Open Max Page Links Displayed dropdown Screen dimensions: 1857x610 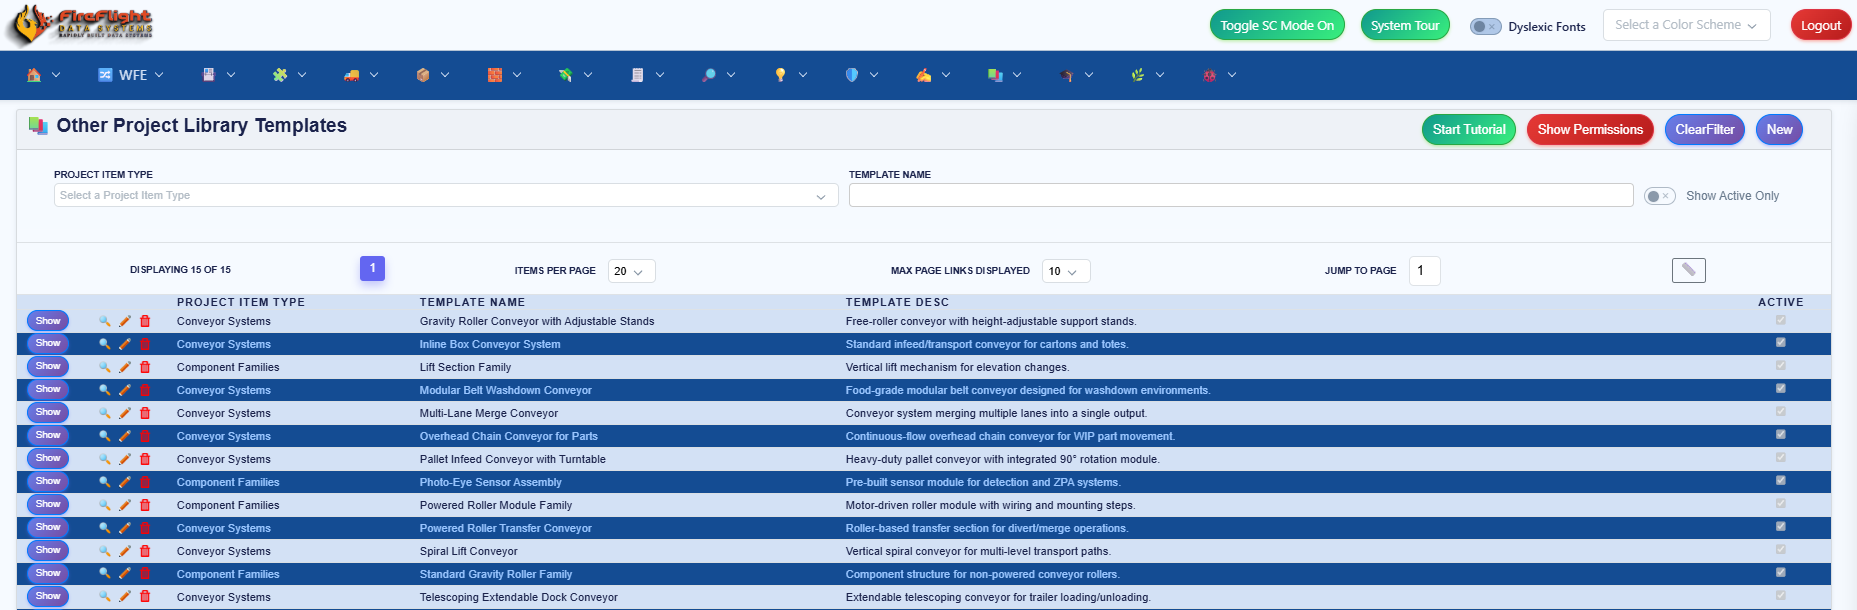pos(1066,271)
